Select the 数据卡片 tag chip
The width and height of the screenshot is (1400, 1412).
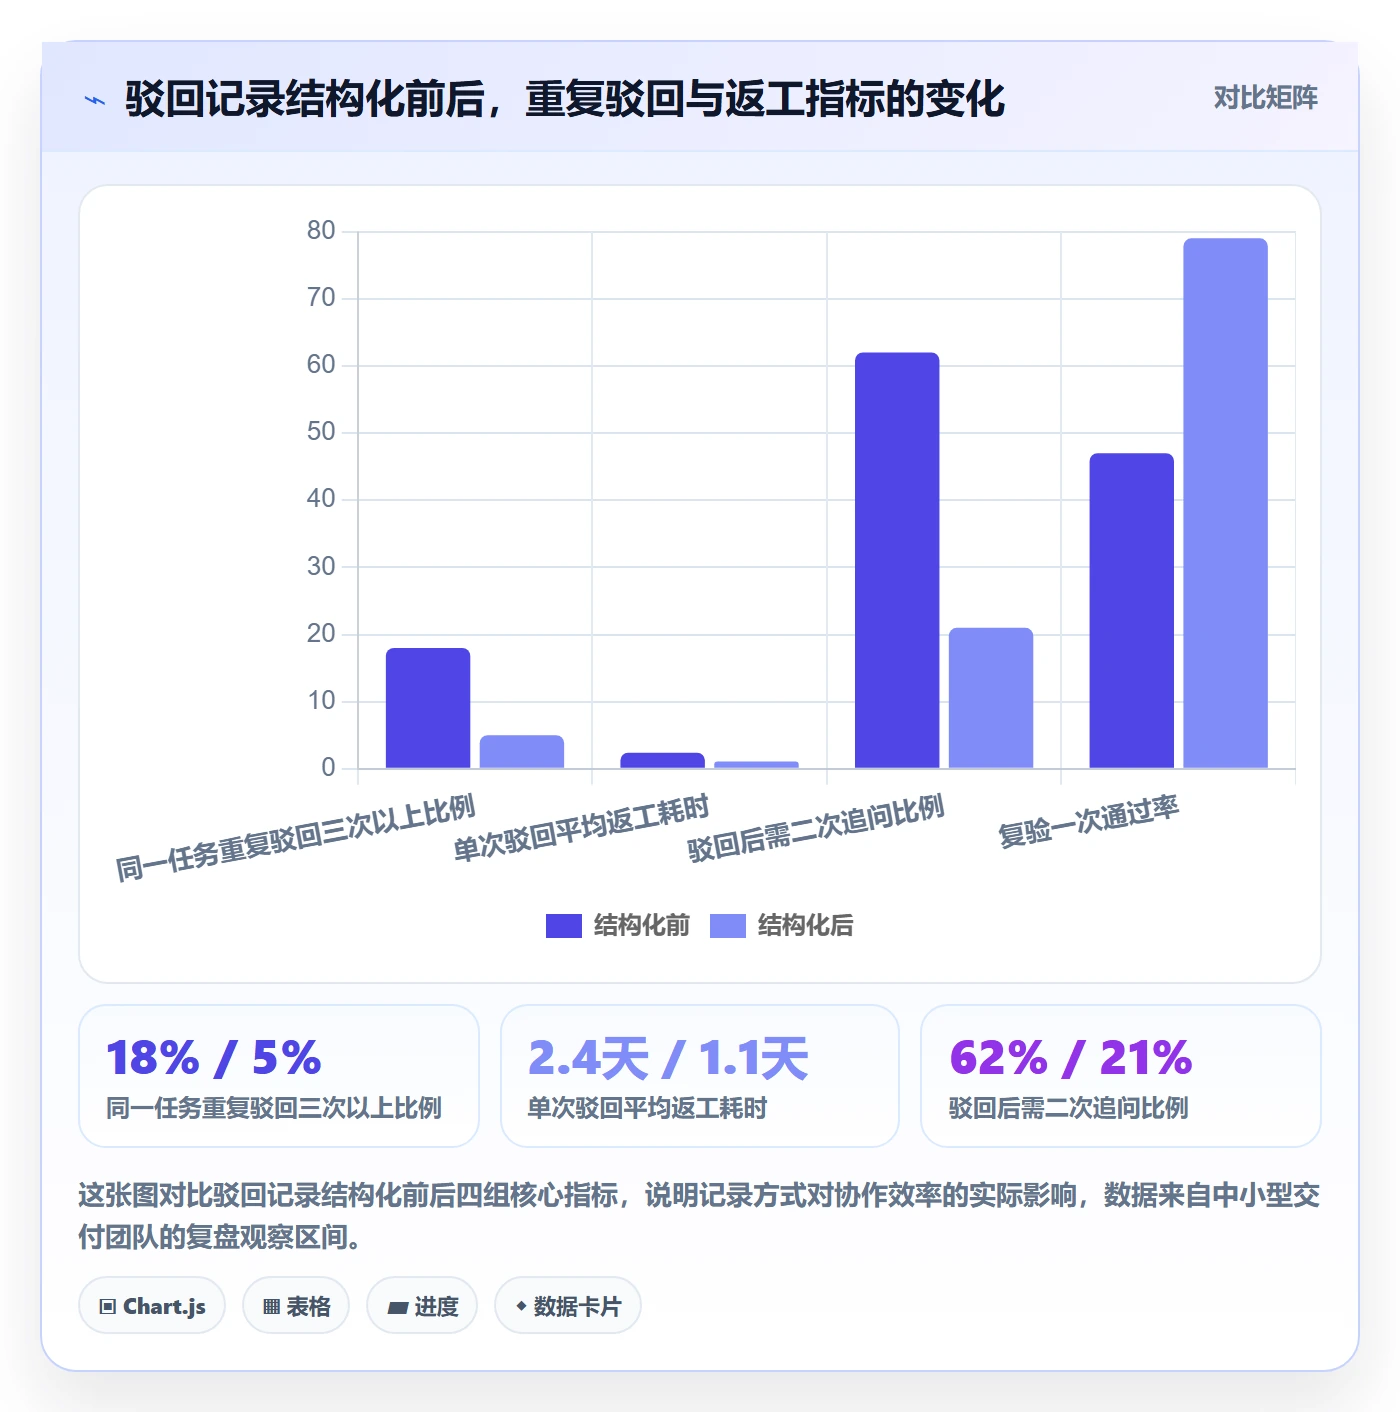tap(568, 1306)
